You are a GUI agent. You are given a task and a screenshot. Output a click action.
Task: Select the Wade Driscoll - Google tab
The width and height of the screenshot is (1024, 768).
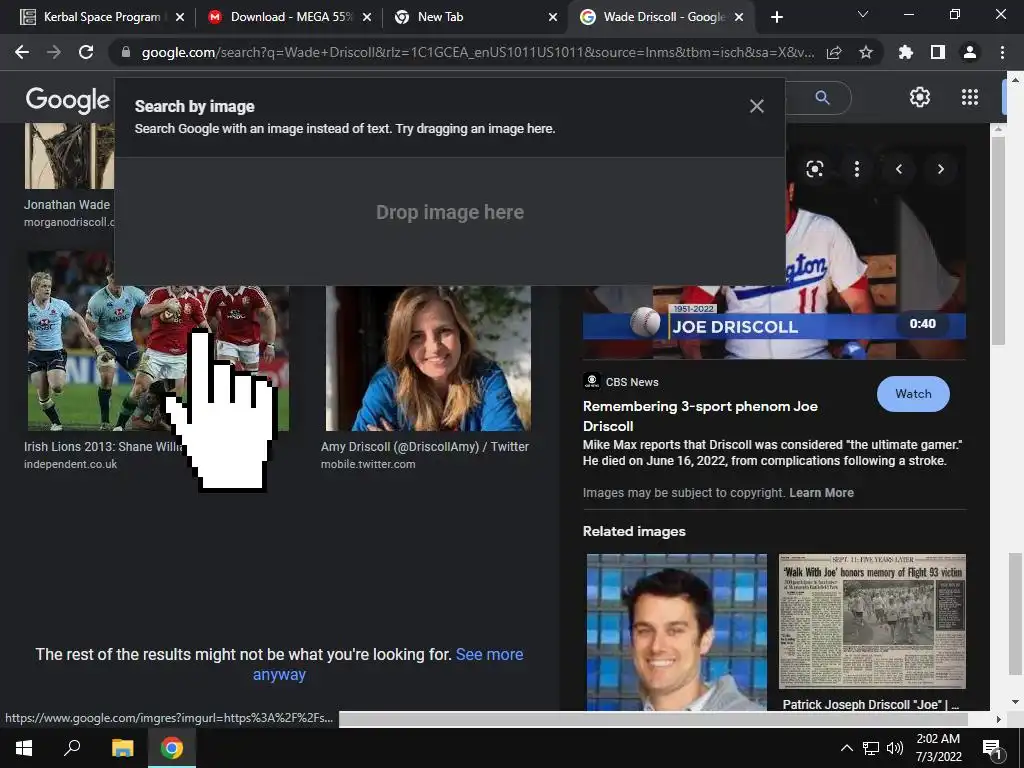coord(661,17)
